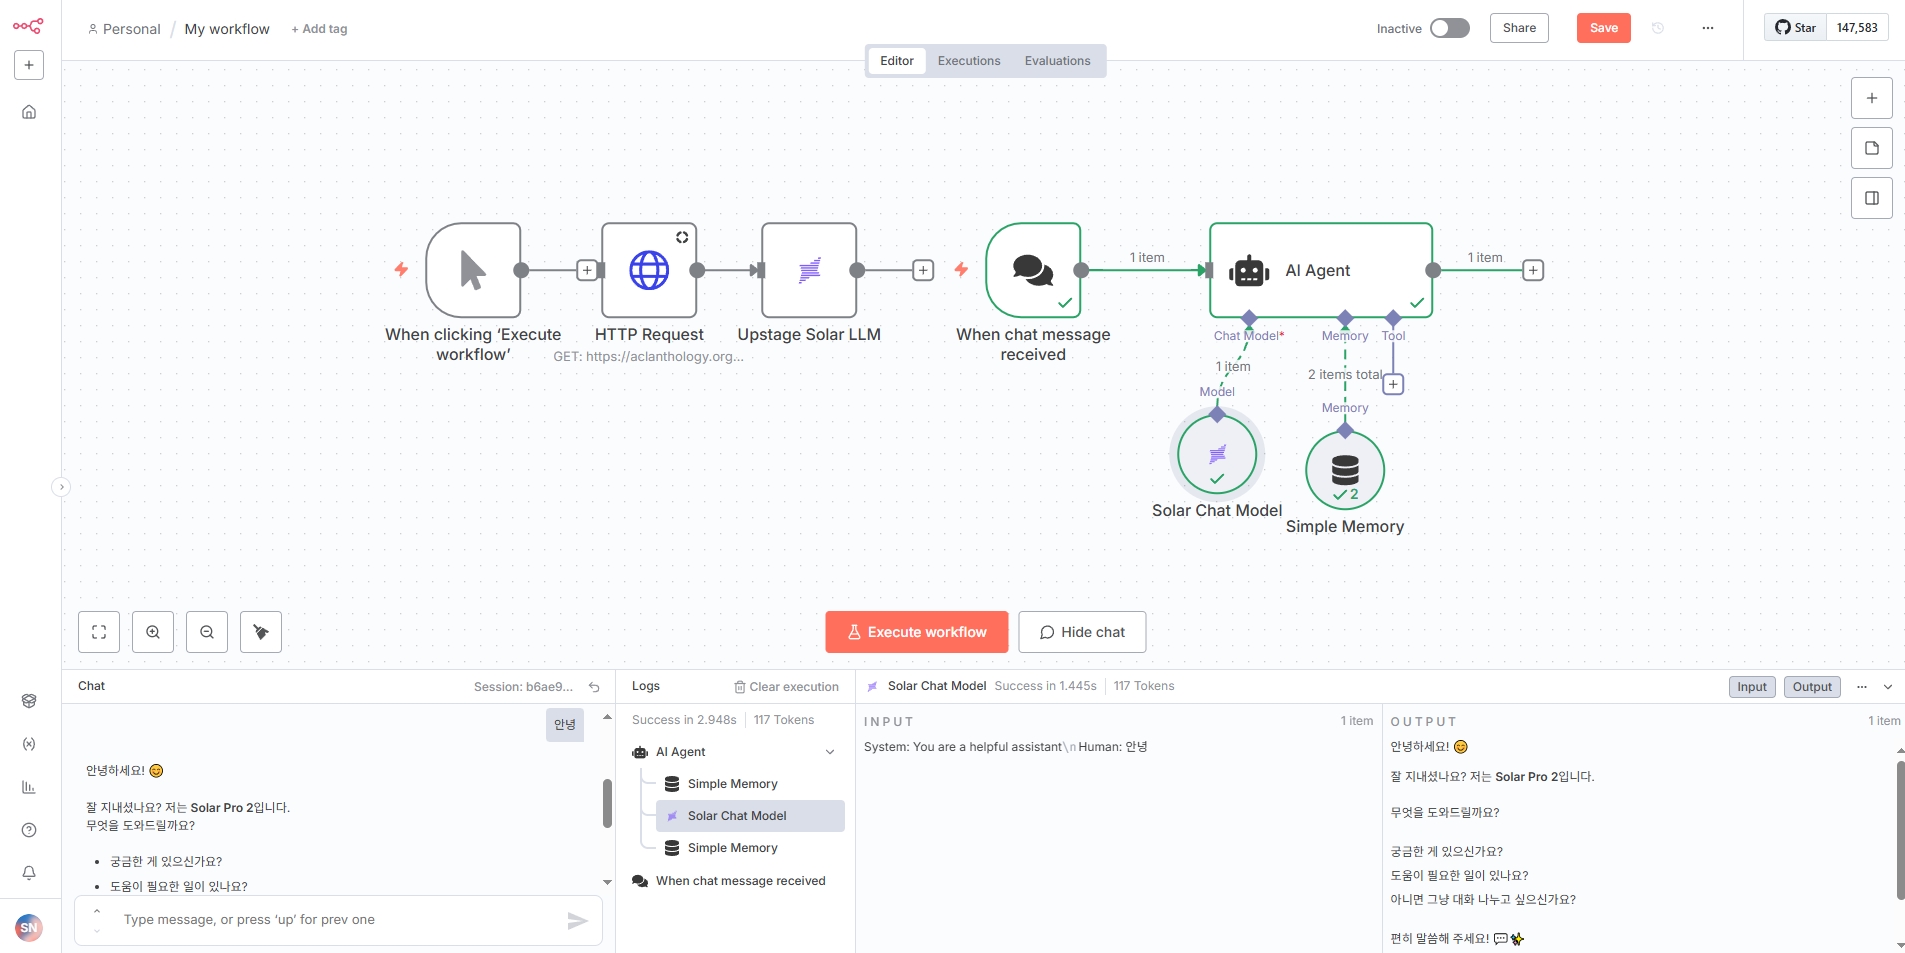Screen dimensions: 1905x953
Task: Switch to the Editor tab
Action: [x=897, y=61]
